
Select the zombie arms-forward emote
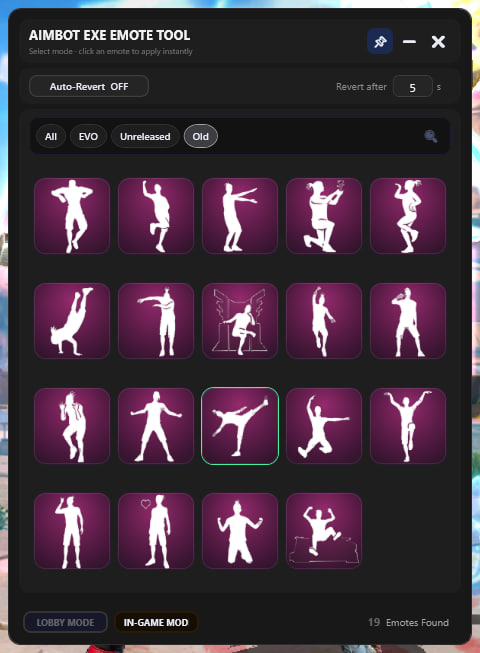[x=240, y=216]
